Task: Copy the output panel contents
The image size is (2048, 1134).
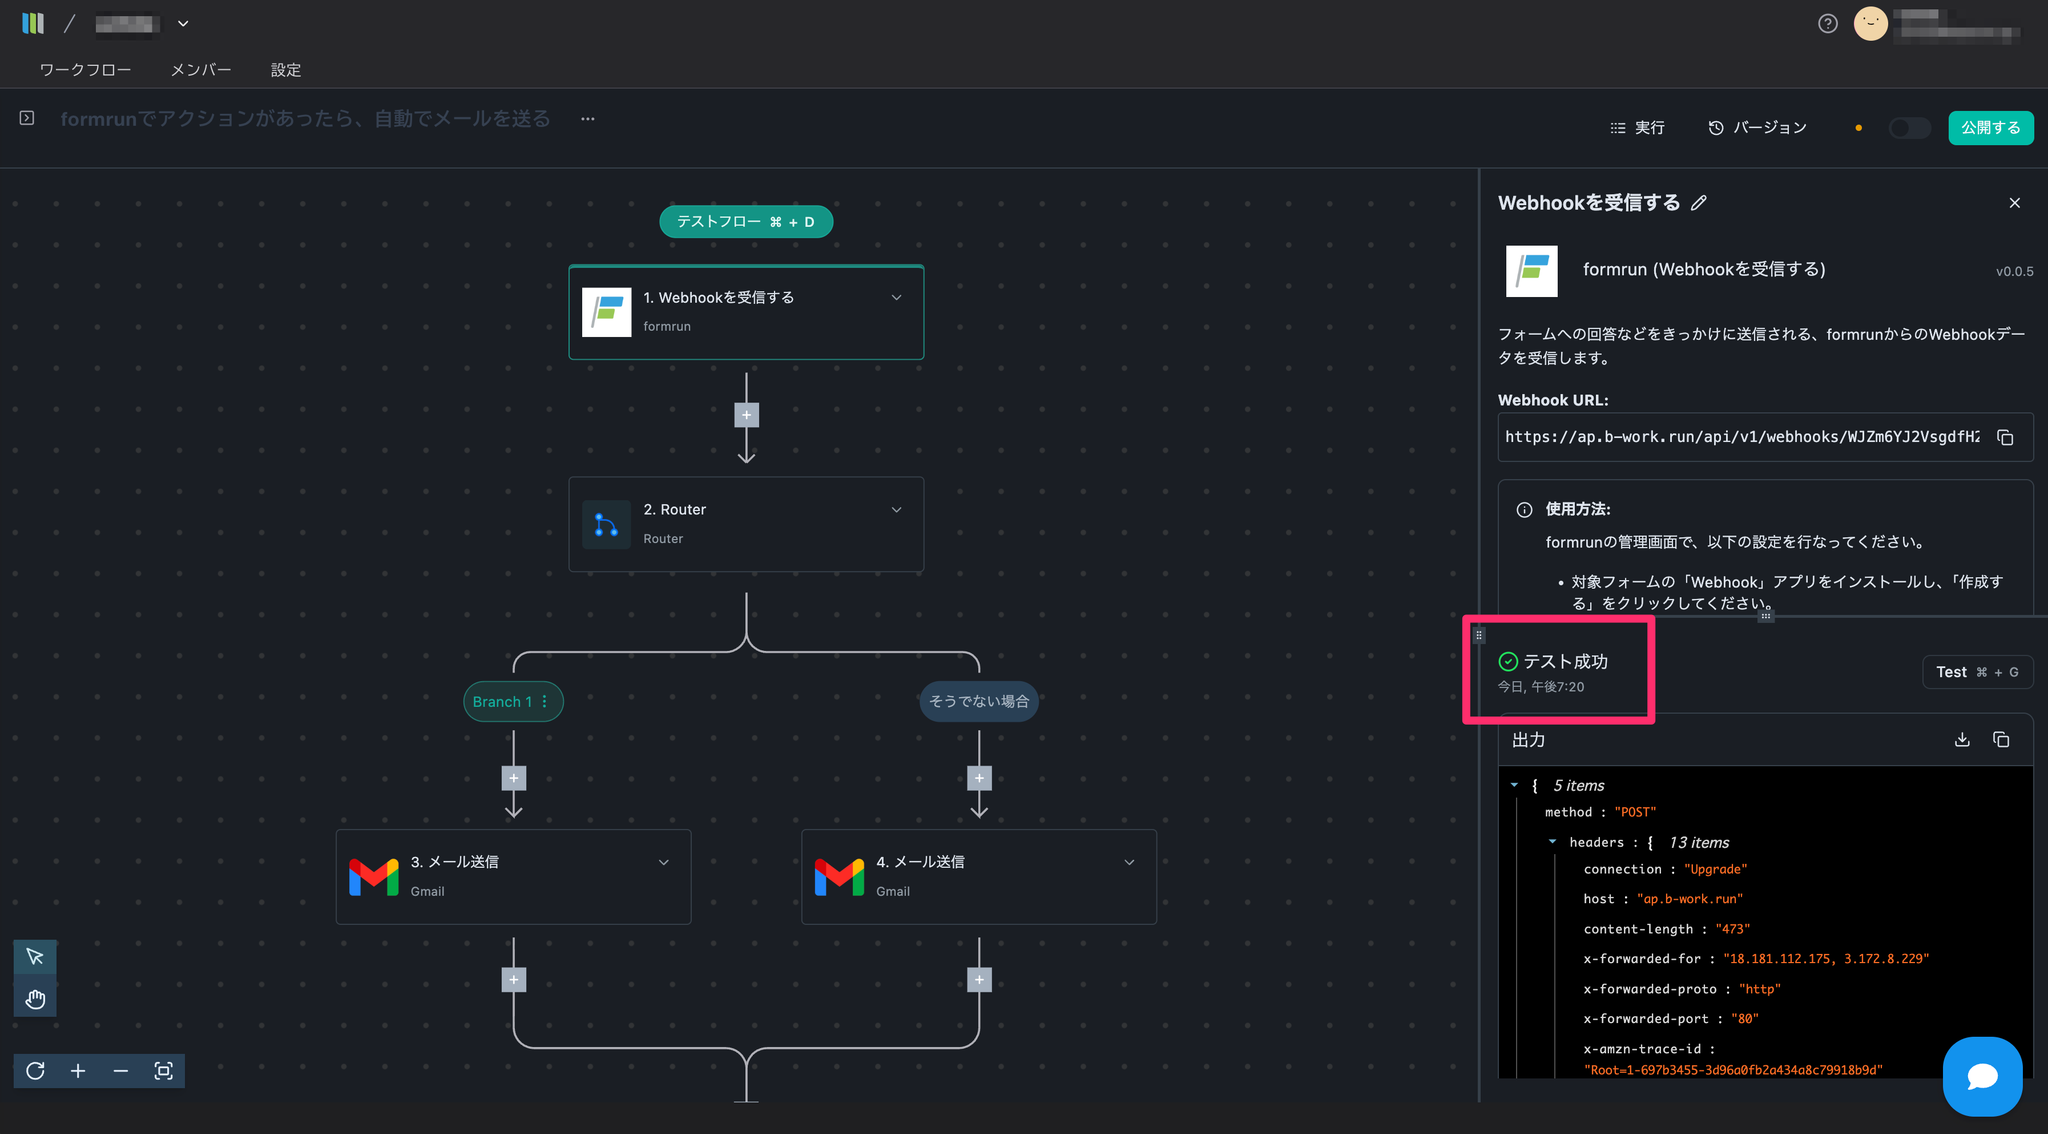Action: (2001, 740)
